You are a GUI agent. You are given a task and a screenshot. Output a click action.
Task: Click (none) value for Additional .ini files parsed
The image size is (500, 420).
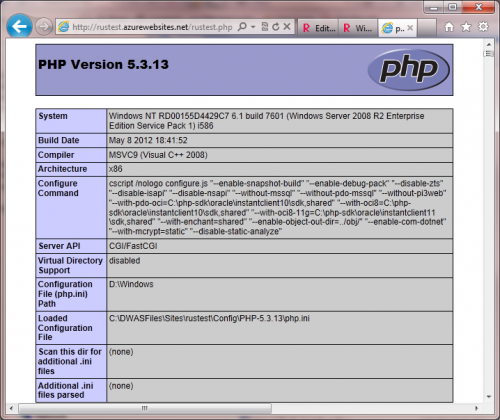(121, 386)
